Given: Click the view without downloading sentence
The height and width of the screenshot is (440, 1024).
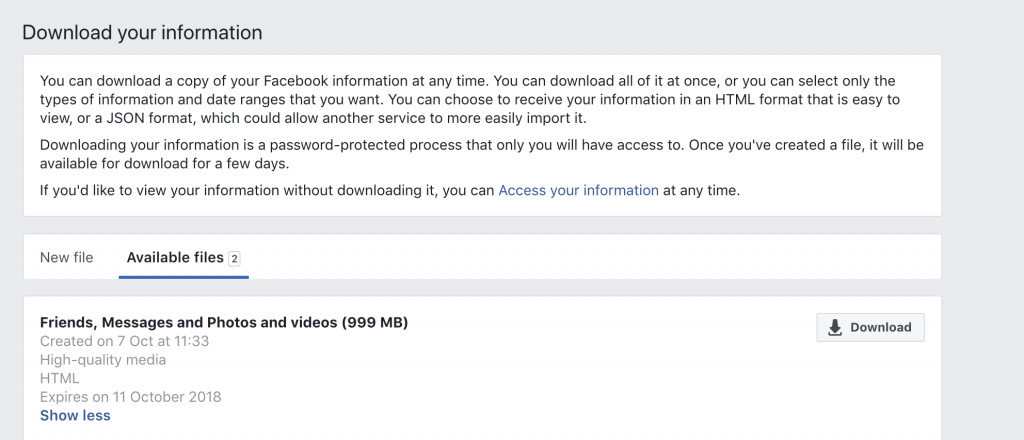Looking at the screenshot, I should click(x=390, y=191).
